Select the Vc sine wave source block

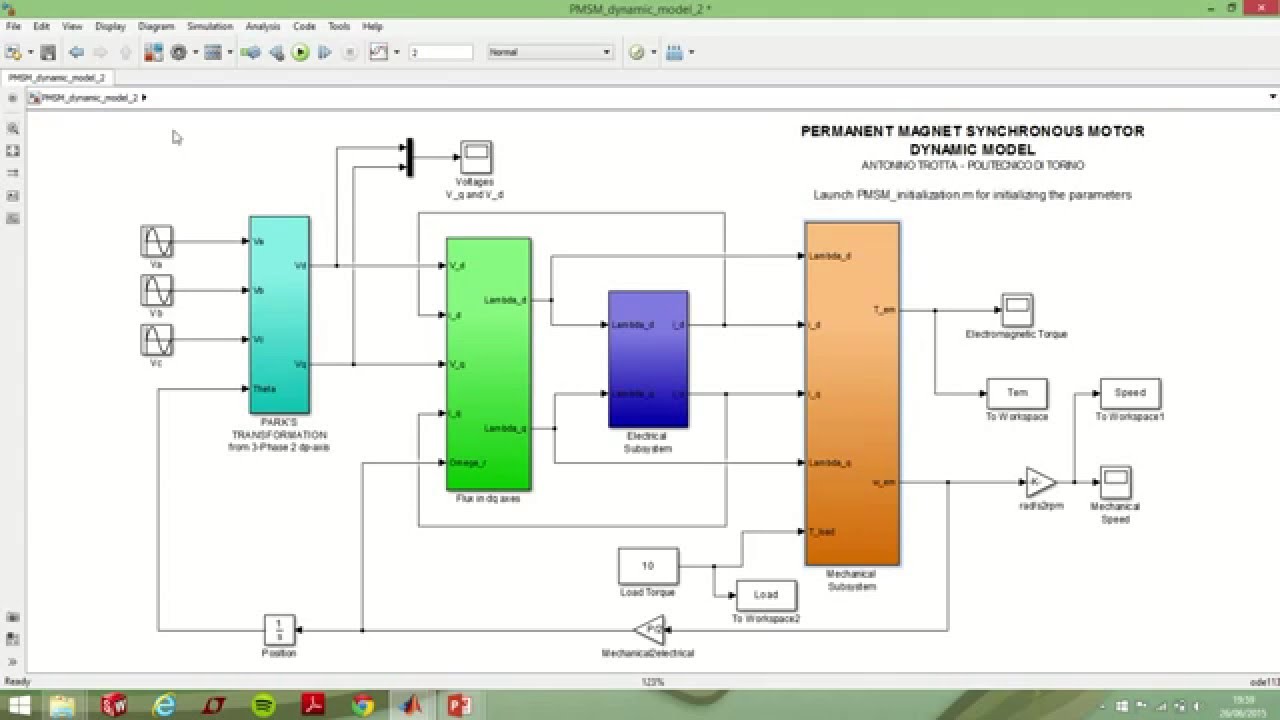[x=156, y=340]
